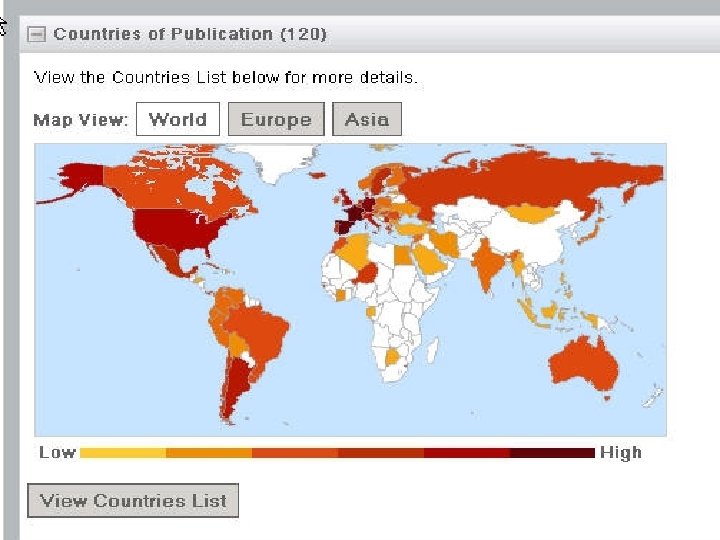The height and width of the screenshot is (540, 720).
Task: Click the High legend label
Action: click(x=621, y=453)
